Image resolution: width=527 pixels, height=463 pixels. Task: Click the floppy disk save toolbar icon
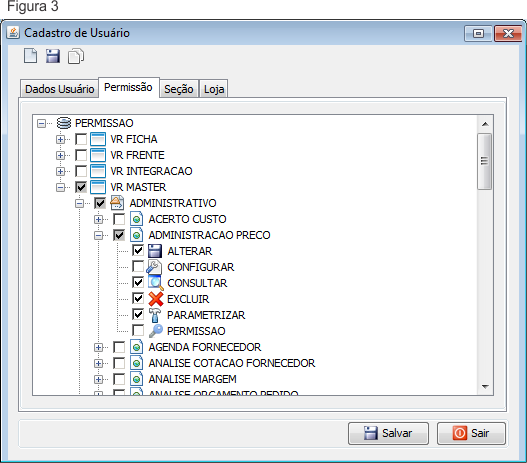click(53, 56)
